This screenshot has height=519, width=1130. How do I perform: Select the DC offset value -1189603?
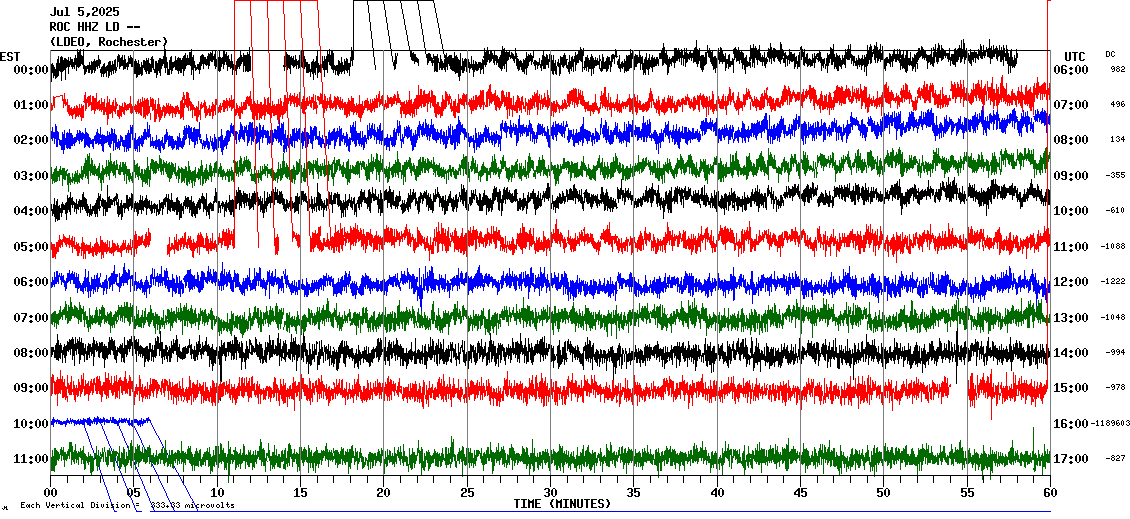(x=1109, y=424)
